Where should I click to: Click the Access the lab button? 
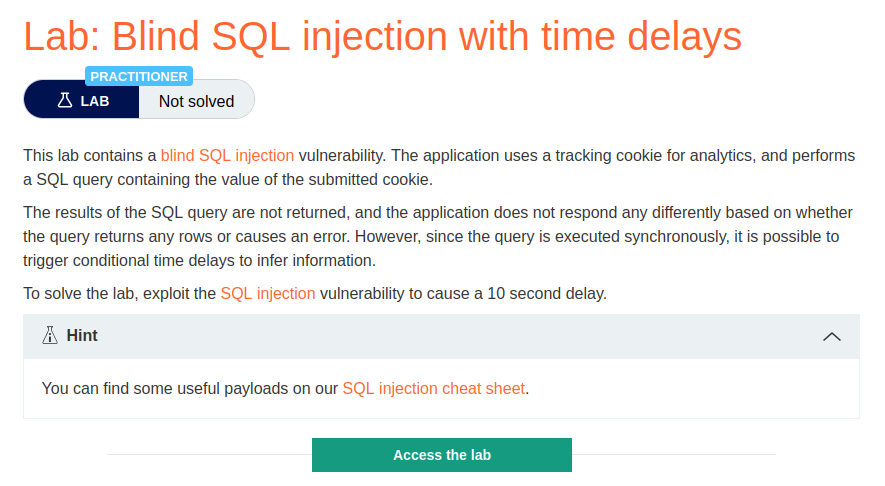coord(442,455)
